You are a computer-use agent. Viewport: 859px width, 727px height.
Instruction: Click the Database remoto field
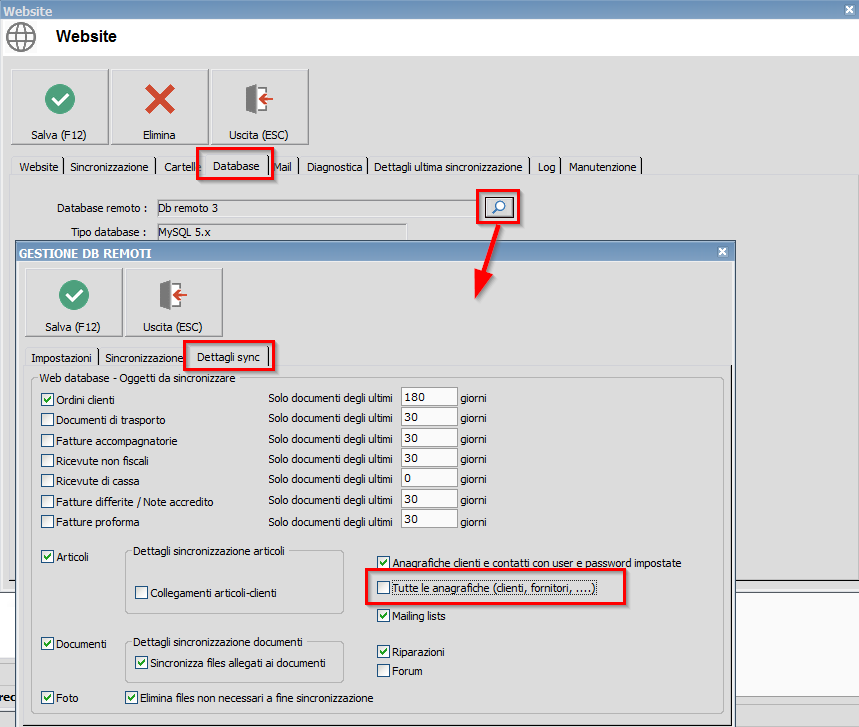(319, 208)
